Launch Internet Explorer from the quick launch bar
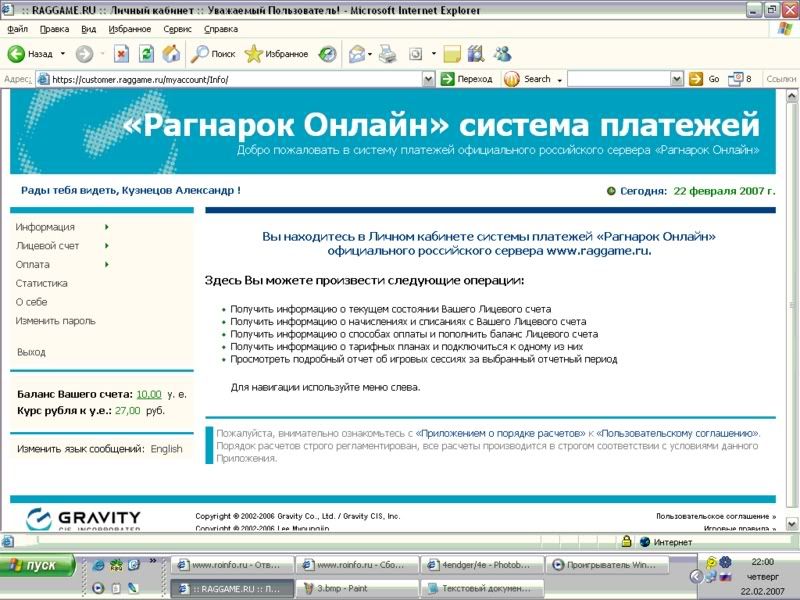This screenshot has height=600, width=800. [98, 565]
